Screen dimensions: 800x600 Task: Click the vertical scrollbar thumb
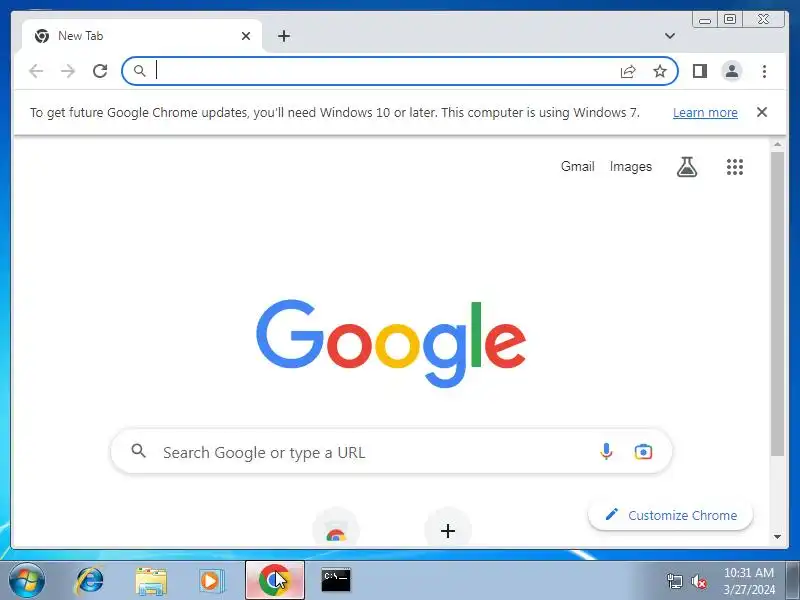(777, 304)
